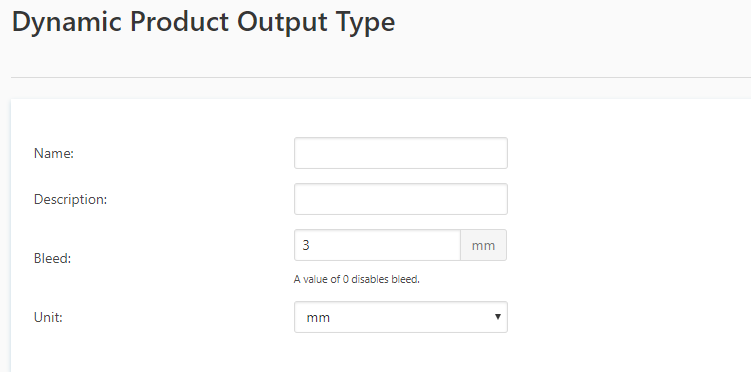751x372 pixels.
Task: Click the selected mm text in Unit
Action: [318, 317]
